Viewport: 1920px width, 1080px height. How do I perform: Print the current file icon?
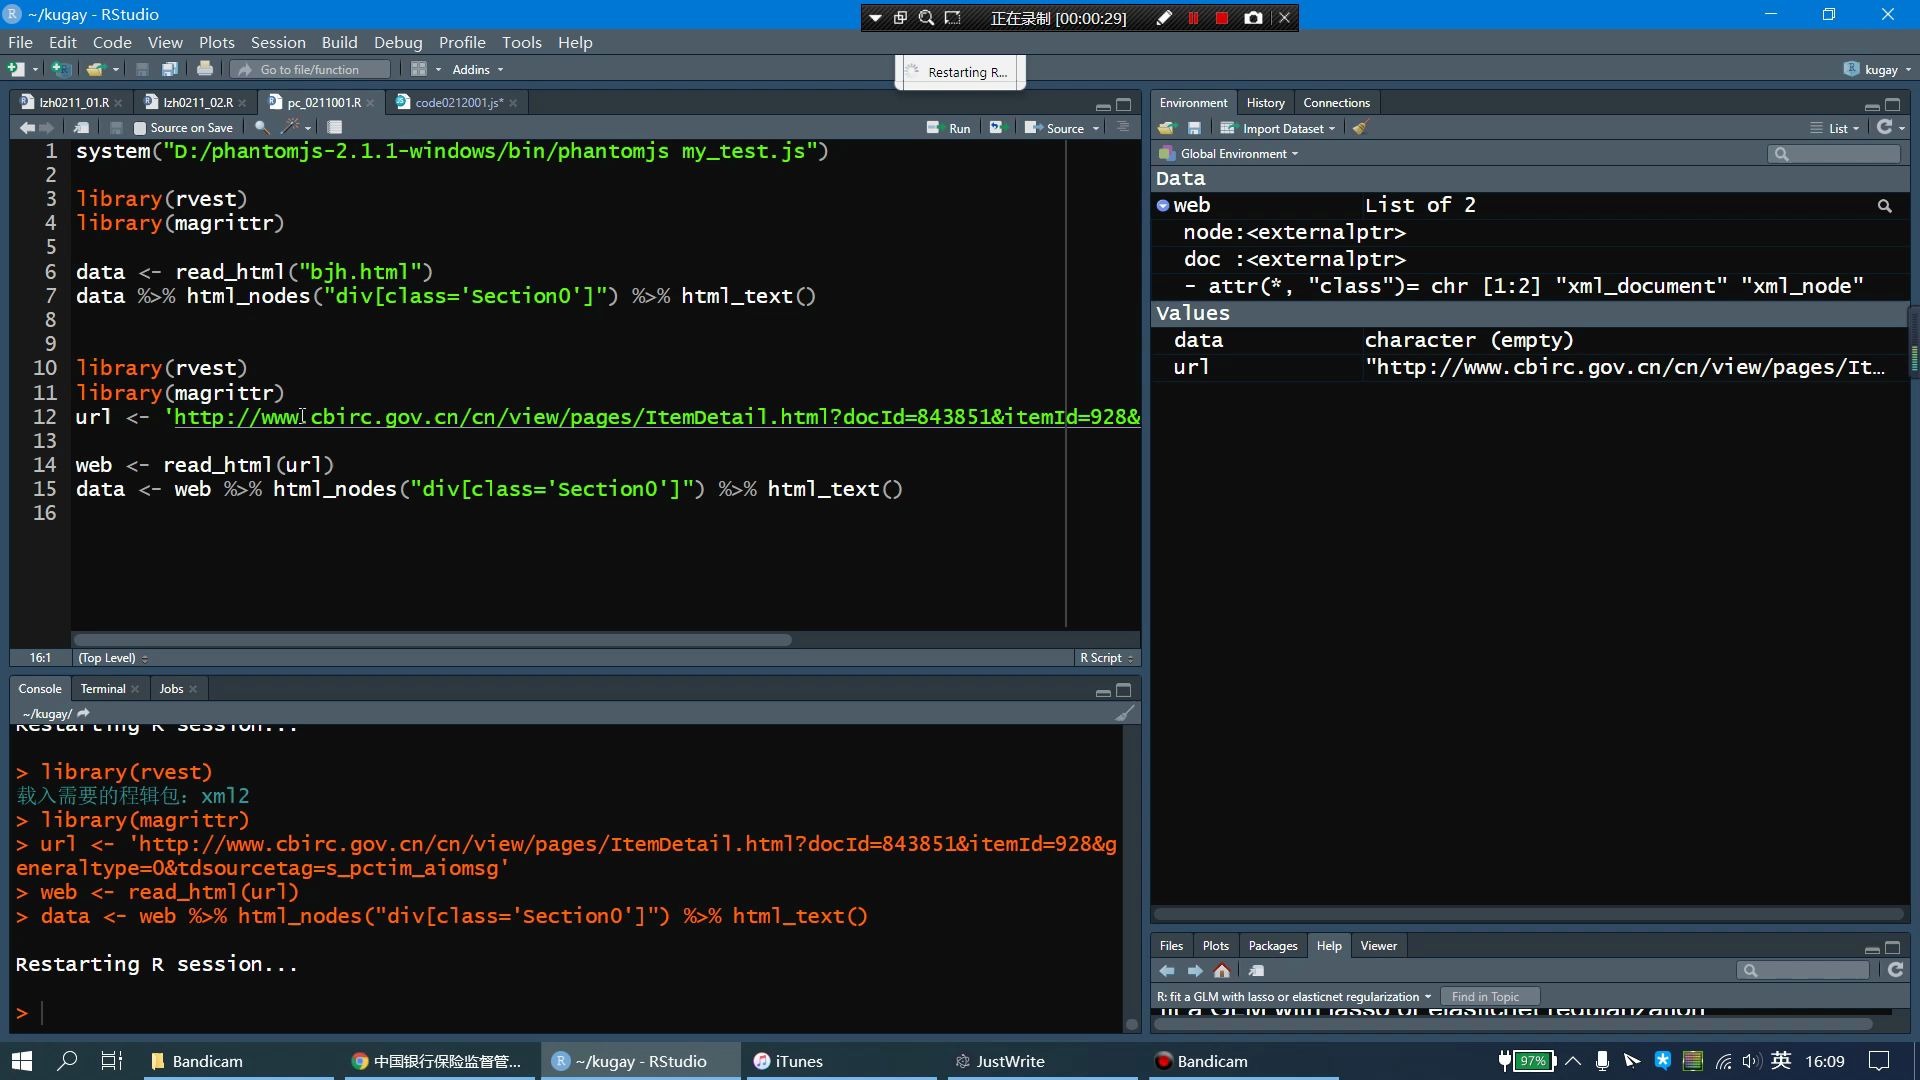click(x=205, y=69)
